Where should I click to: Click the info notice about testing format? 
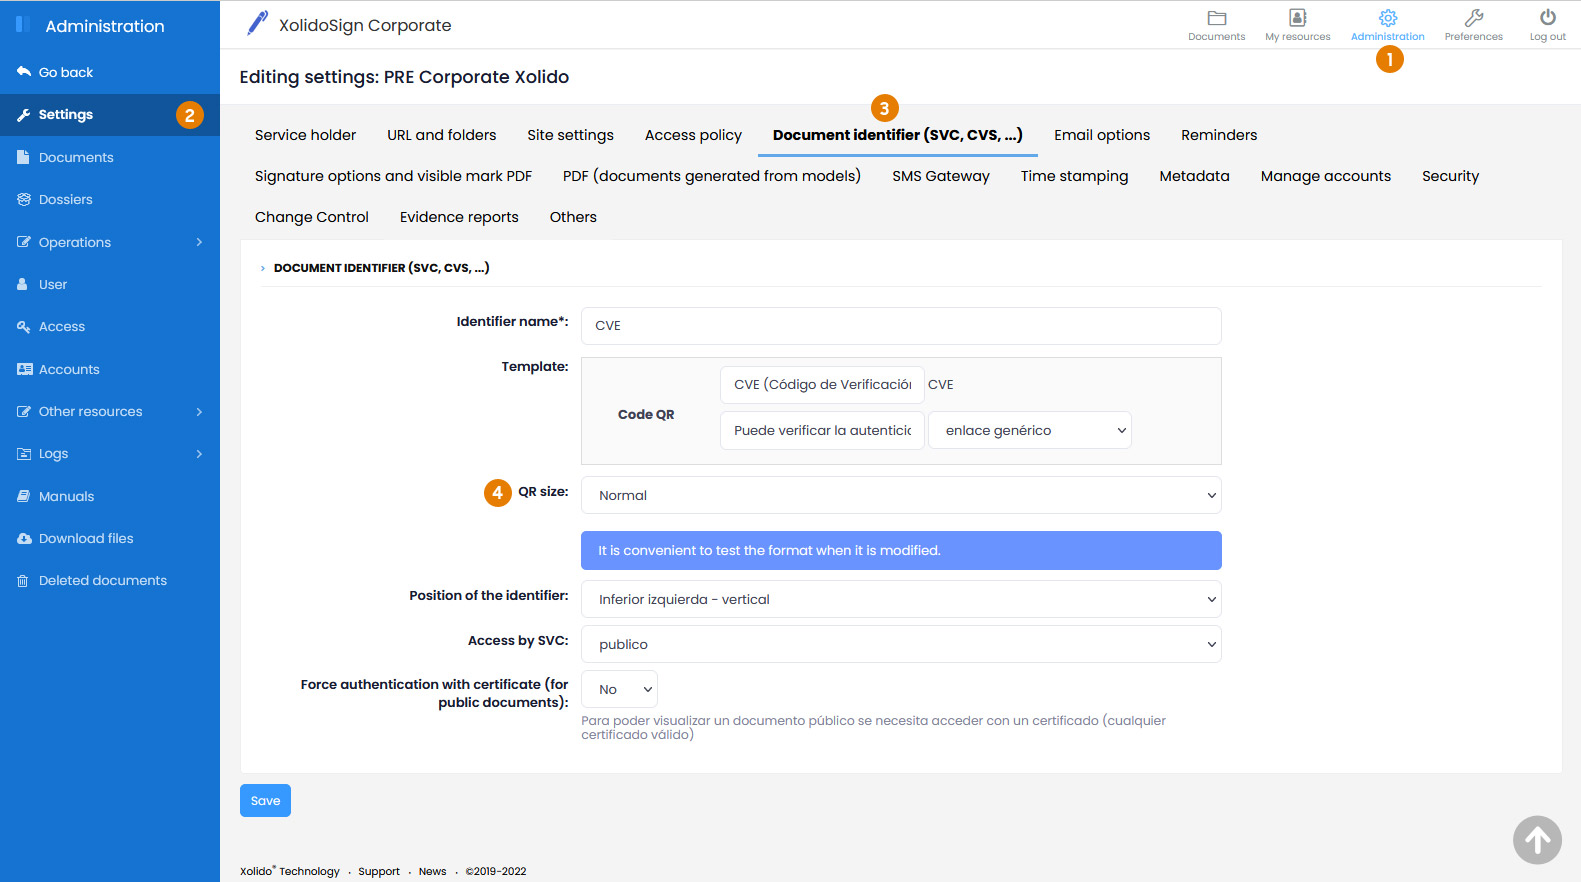coord(901,550)
